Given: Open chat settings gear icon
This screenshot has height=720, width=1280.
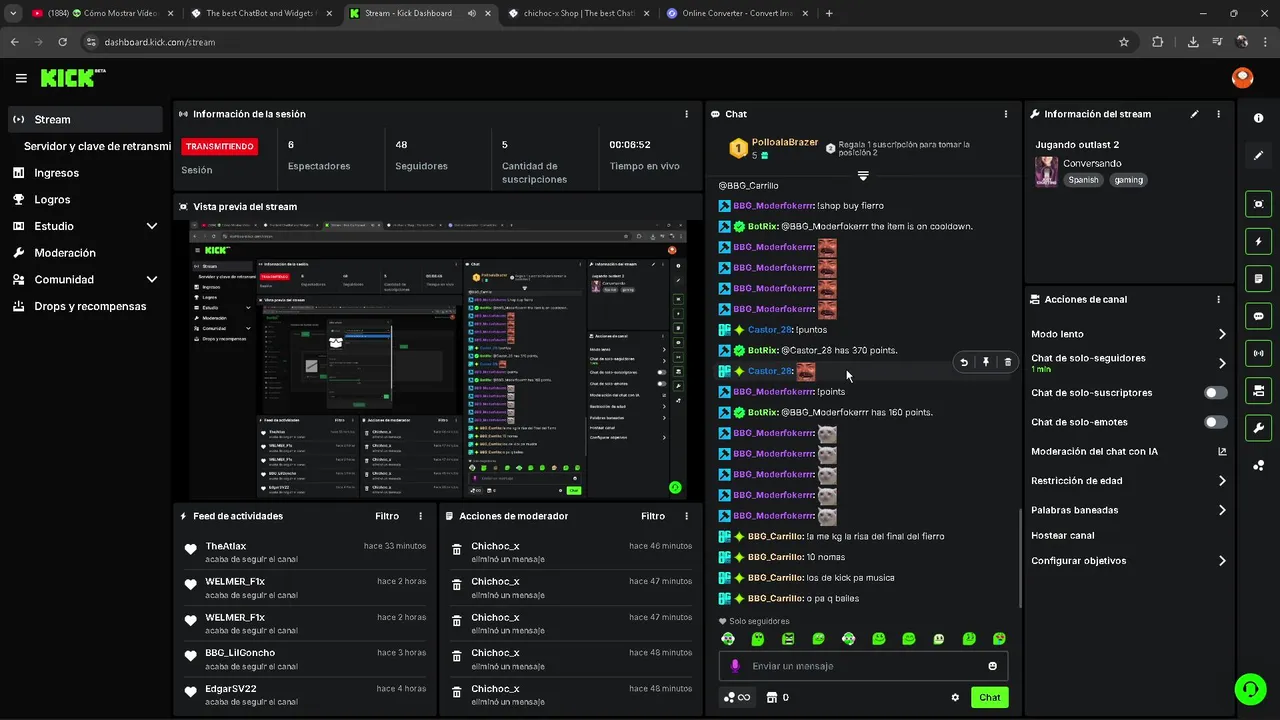Looking at the screenshot, I should [955, 698].
